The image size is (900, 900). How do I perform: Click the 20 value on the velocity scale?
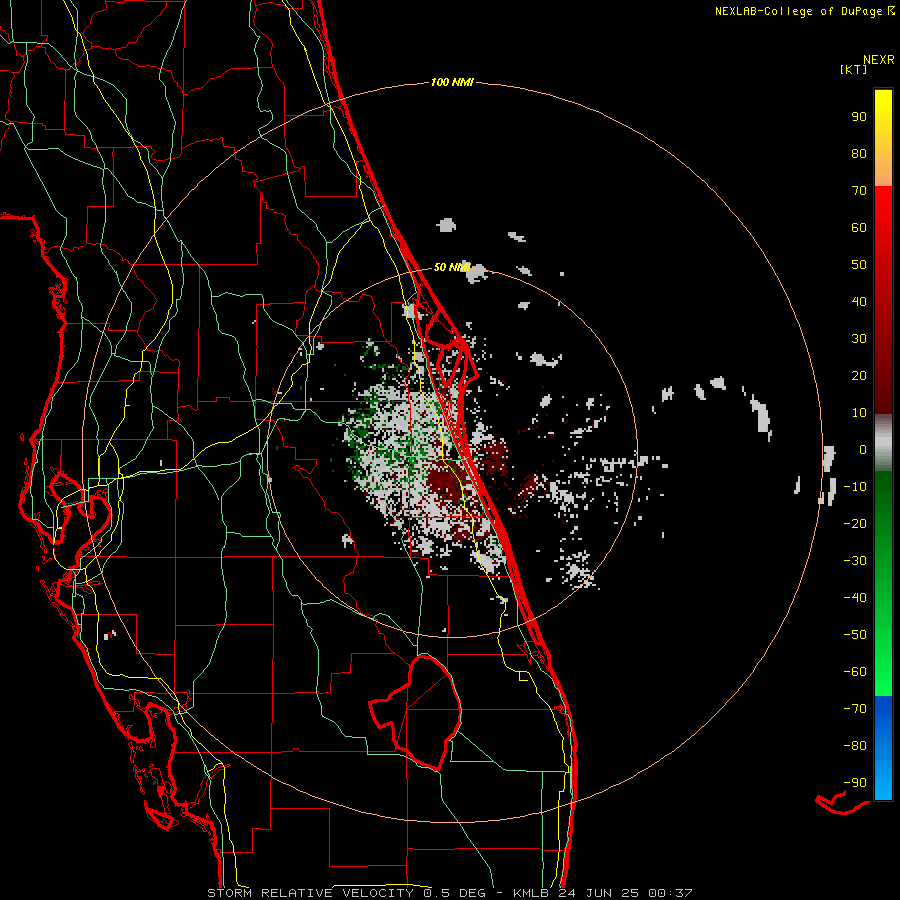[859, 375]
